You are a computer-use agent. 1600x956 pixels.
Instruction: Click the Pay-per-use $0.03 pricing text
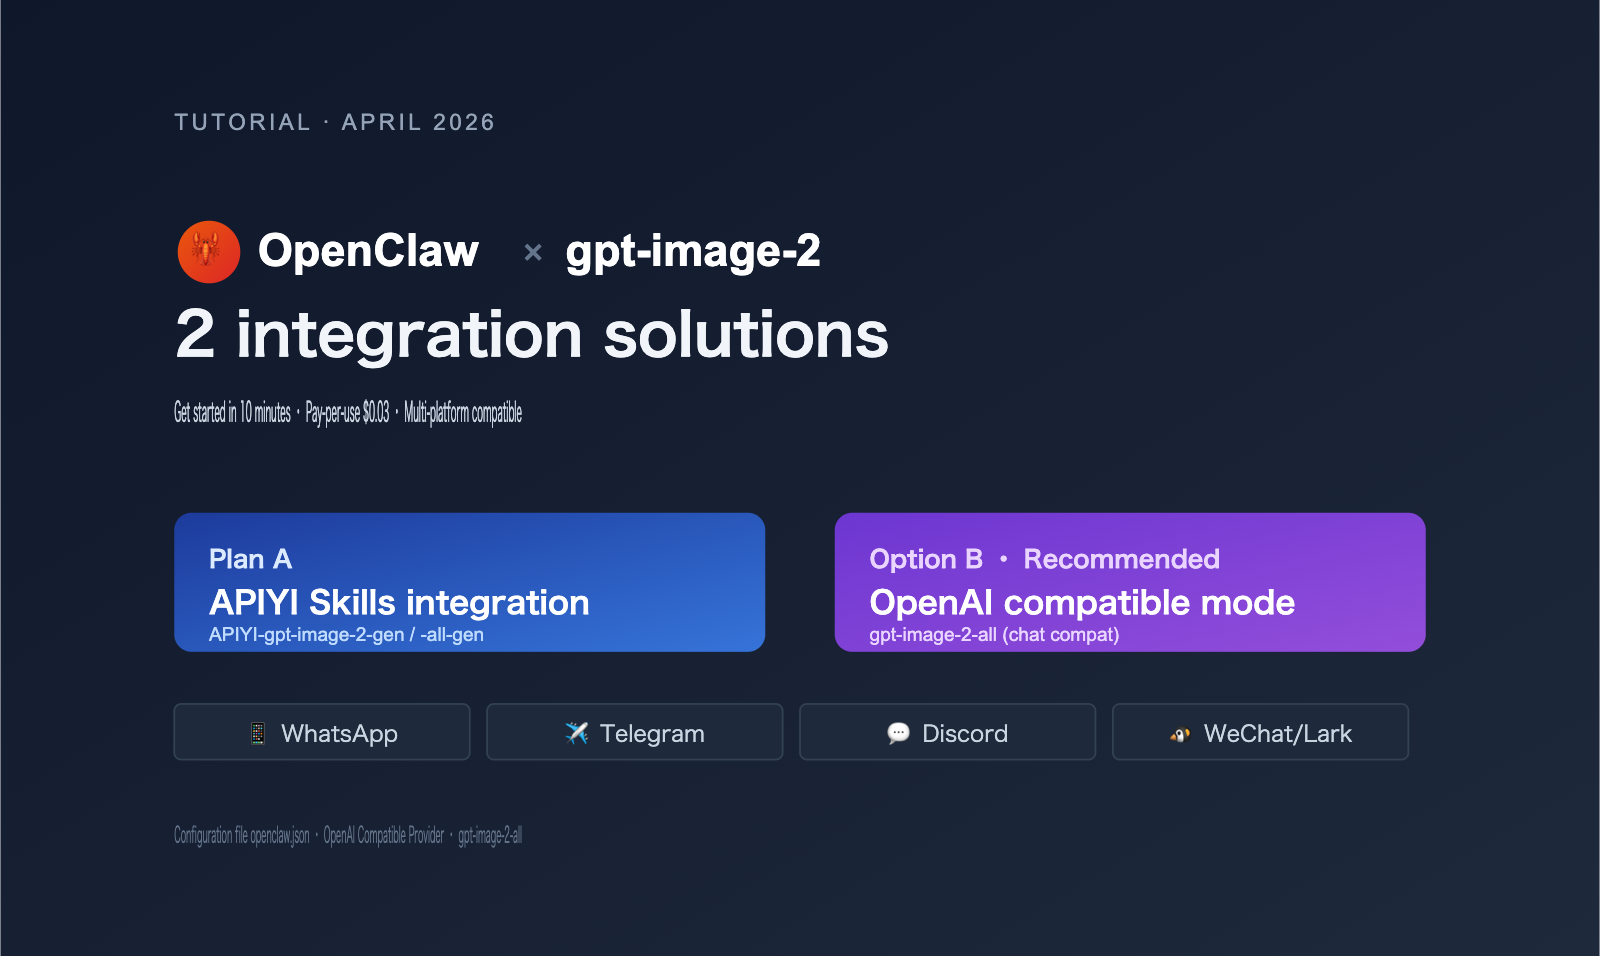[346, 413]
